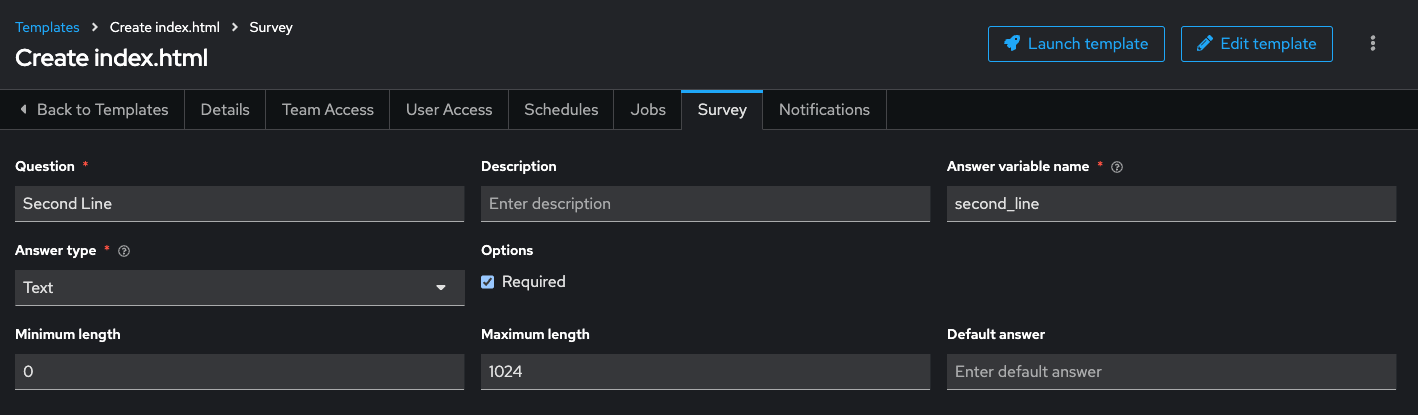
Task: Go back to Templates tab
Action: pyautogui.click(x=93, y=110)
